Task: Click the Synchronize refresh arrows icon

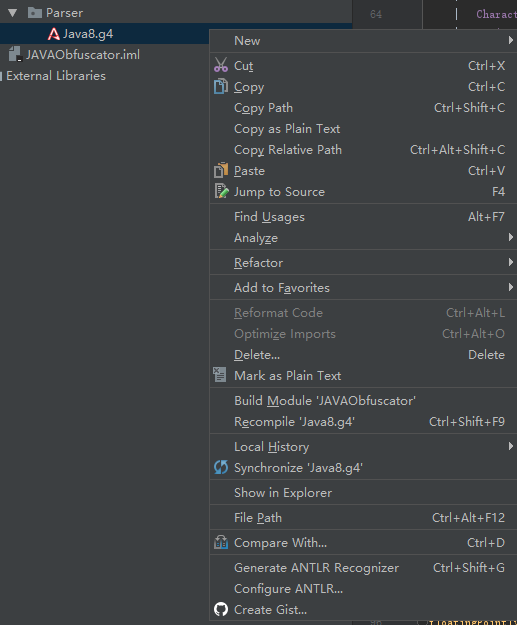Action: 221,467
